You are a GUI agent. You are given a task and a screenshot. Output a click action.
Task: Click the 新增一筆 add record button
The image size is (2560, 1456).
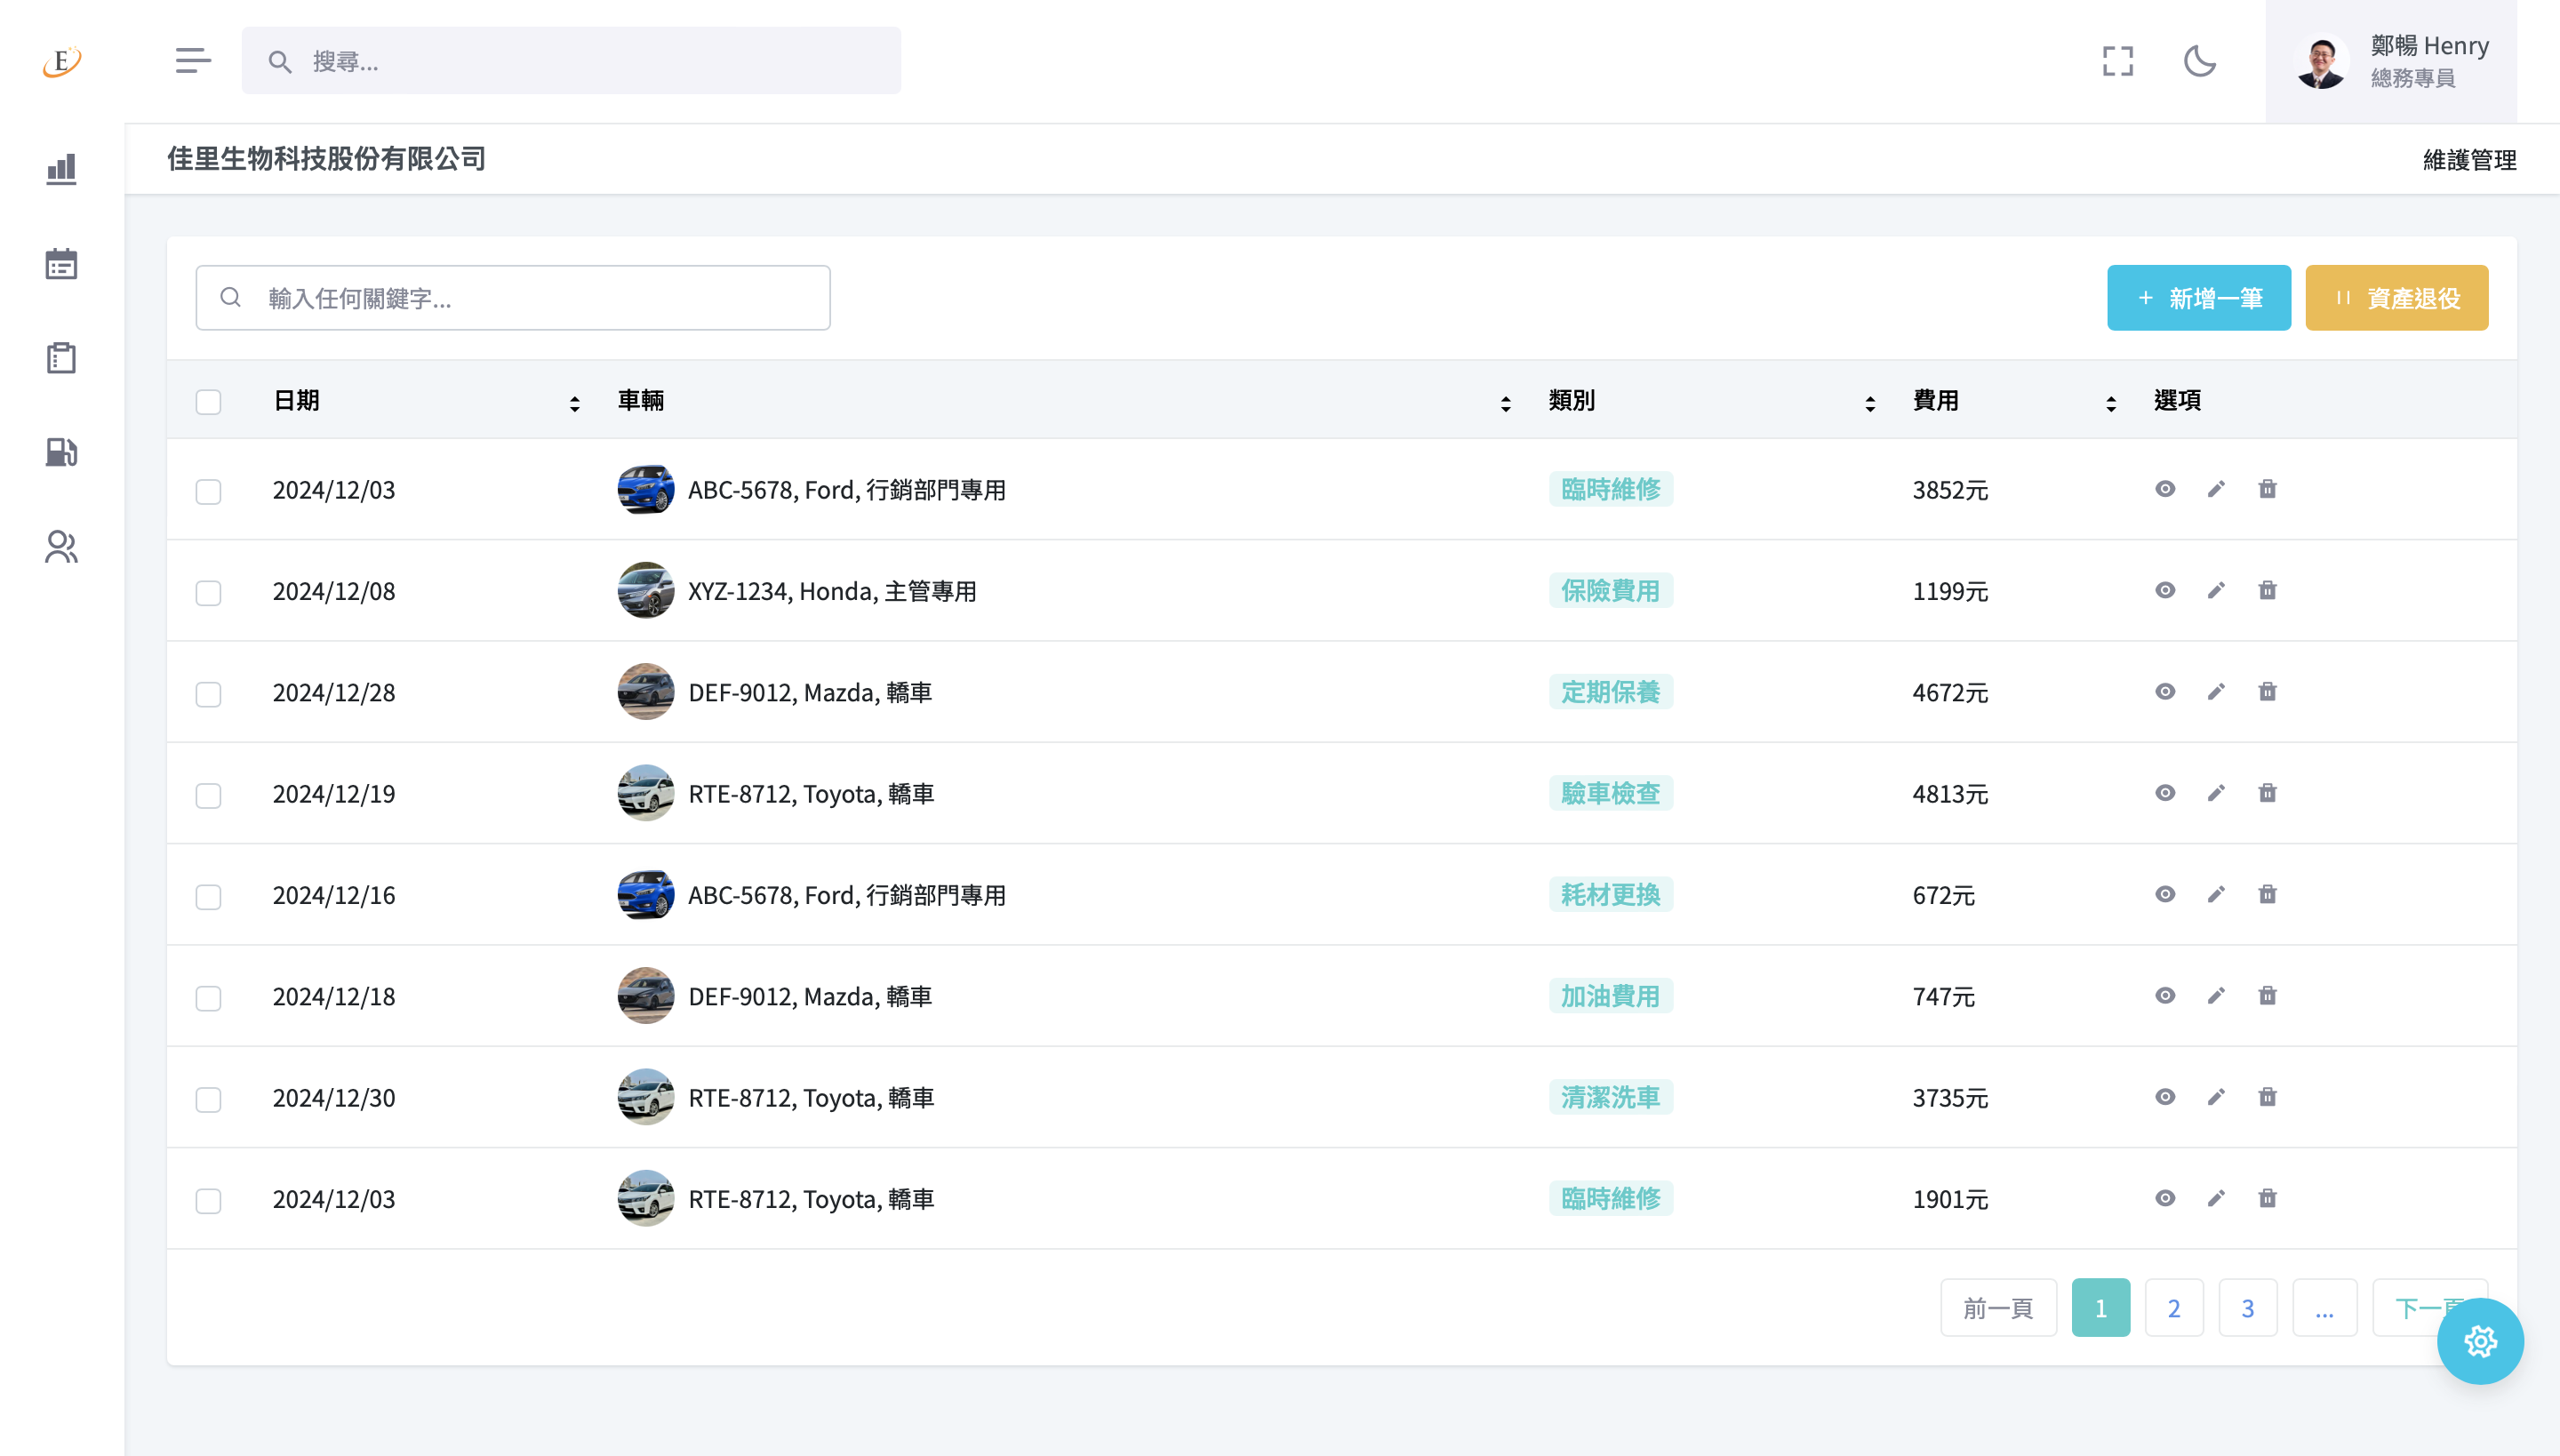pos(2199,298)
